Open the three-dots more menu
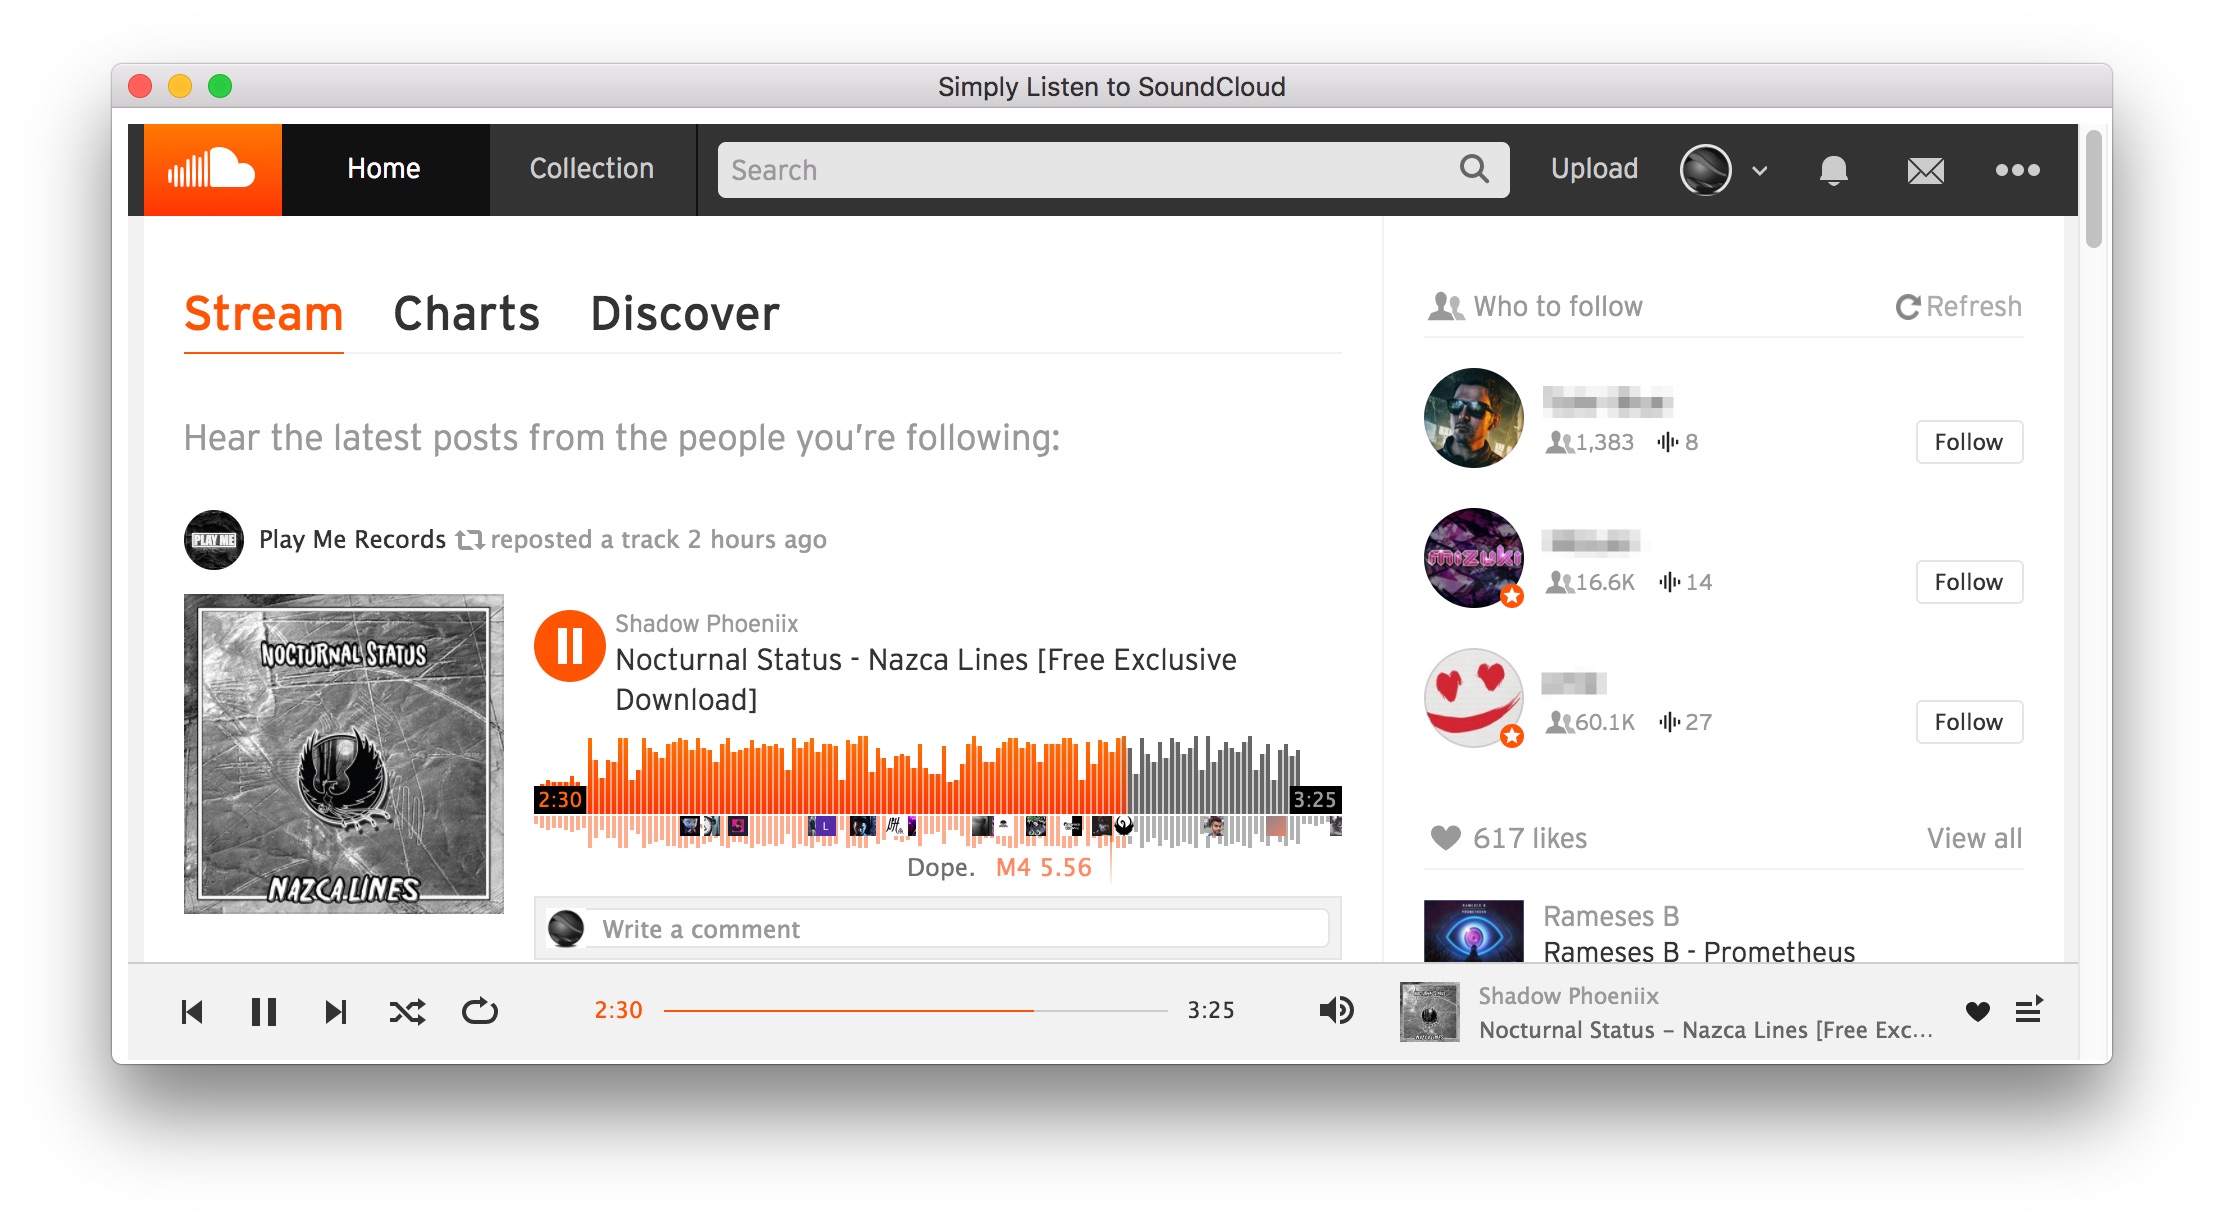2224x1224 pixels. click(x=2017, y=170)
